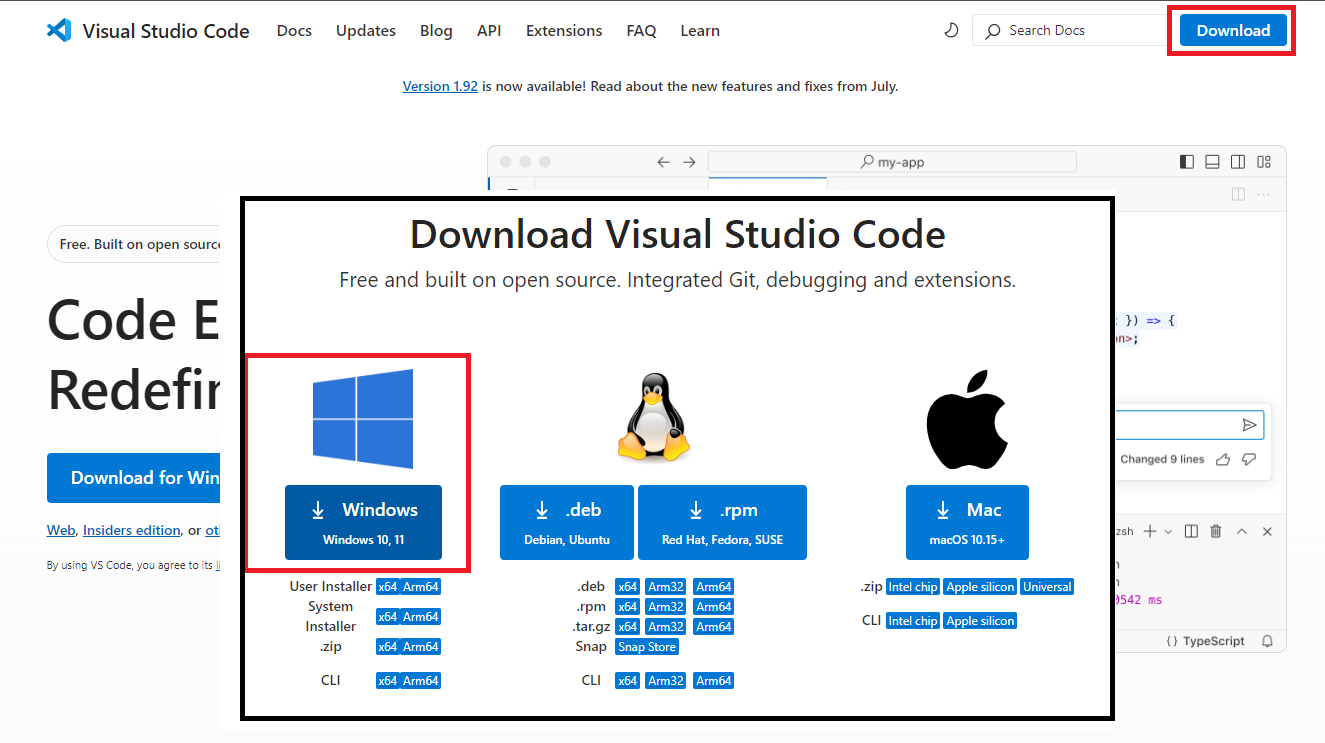
Task: Select Linux .deb Arm32 link
Action: (665, 587)
